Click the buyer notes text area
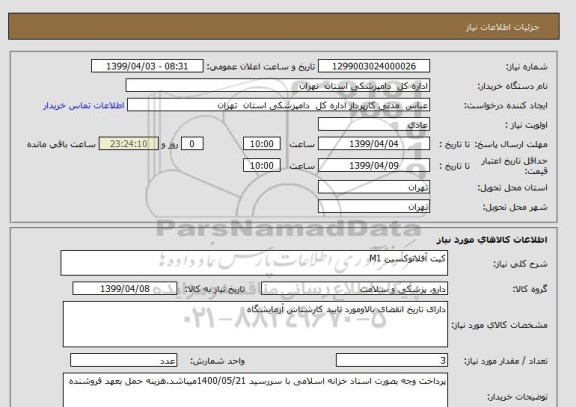Viewport: 576px width, 407px height. (255, 390)
